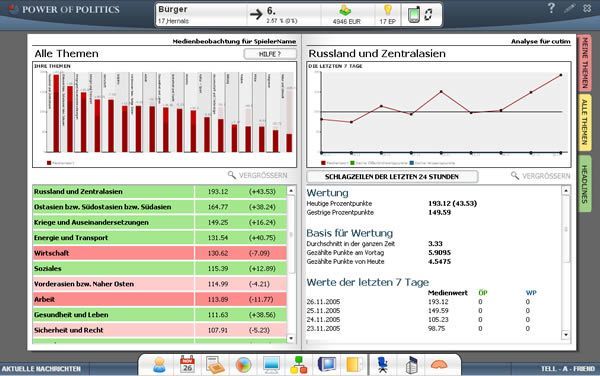Click Vergrössern under the bar chart
The width and height of the screenshot is (600, 376).
click(x=258, y=175)
